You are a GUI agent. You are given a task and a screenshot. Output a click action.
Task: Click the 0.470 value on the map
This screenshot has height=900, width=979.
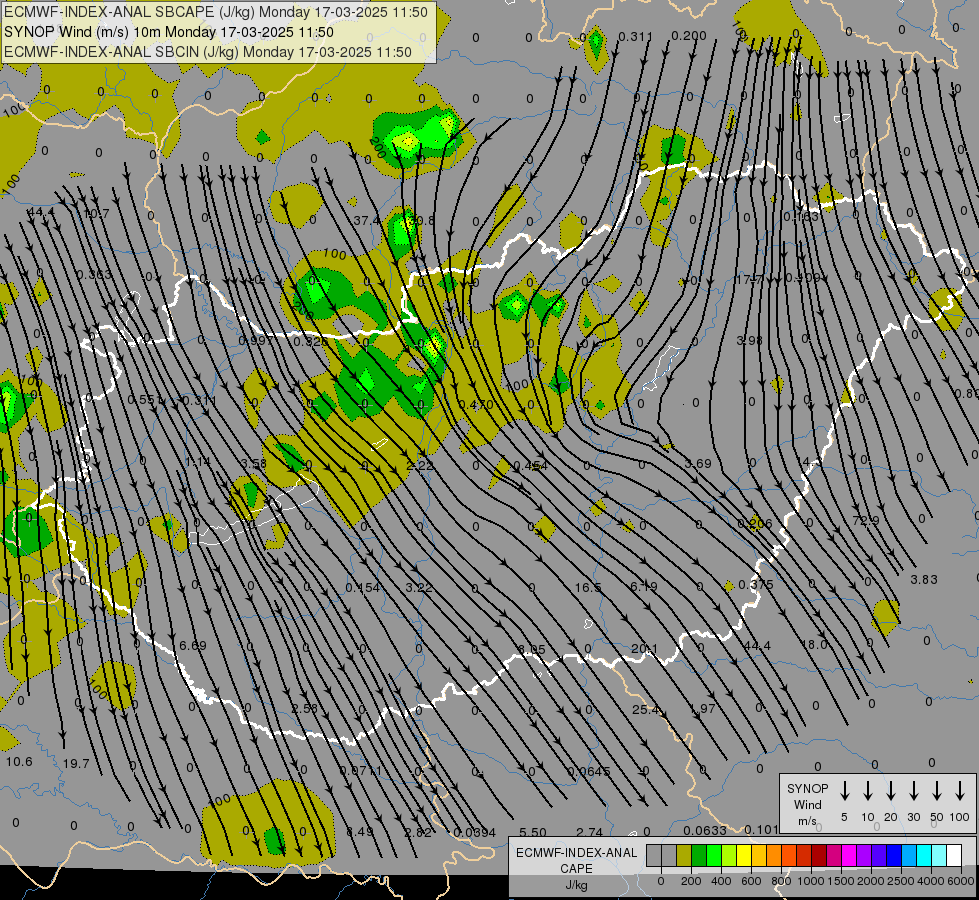tap(476, 405)
